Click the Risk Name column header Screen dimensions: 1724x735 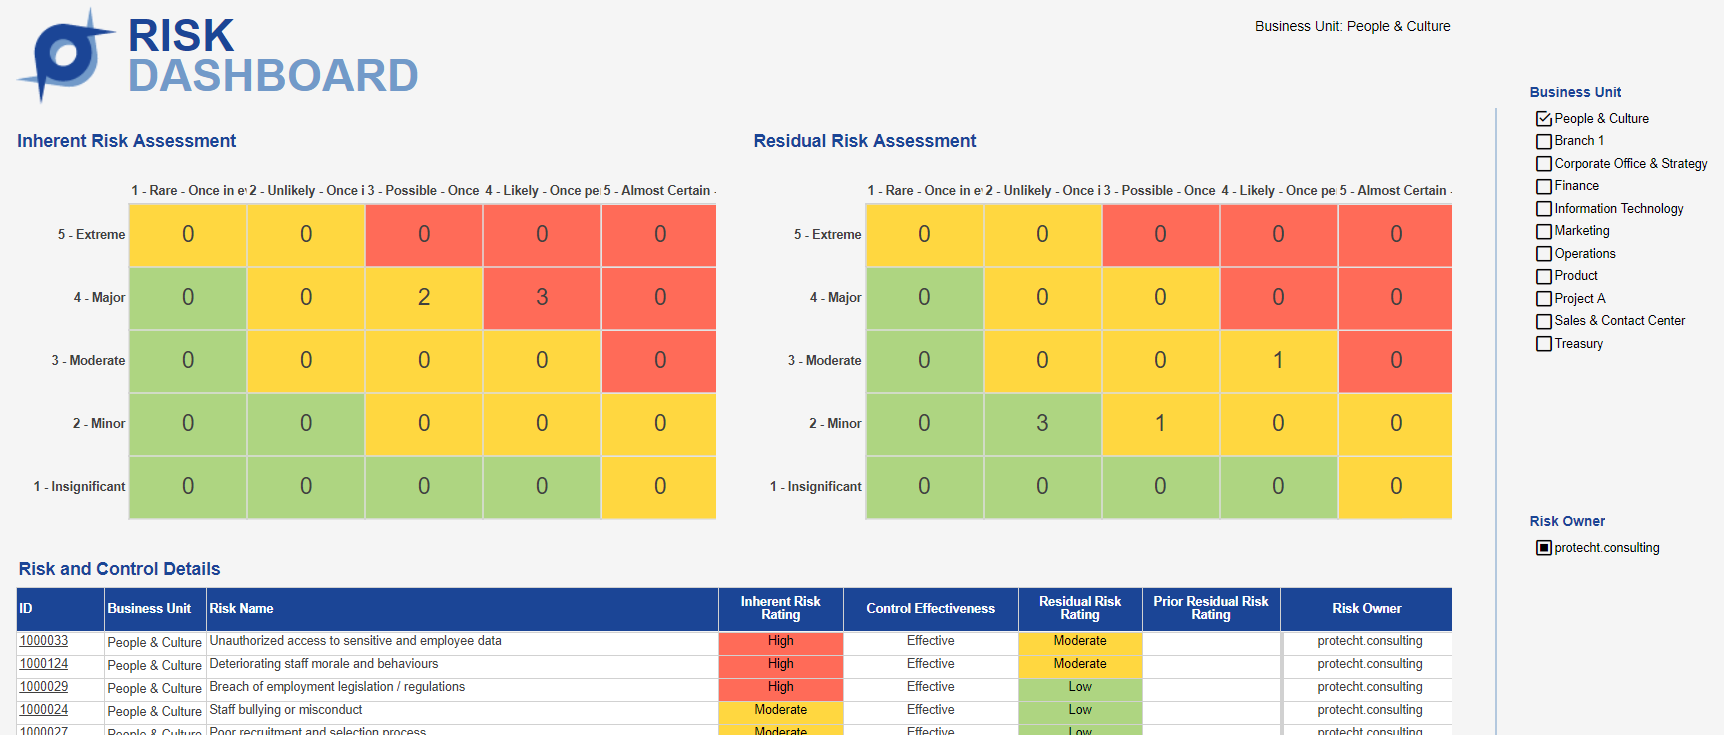[241, 608]
